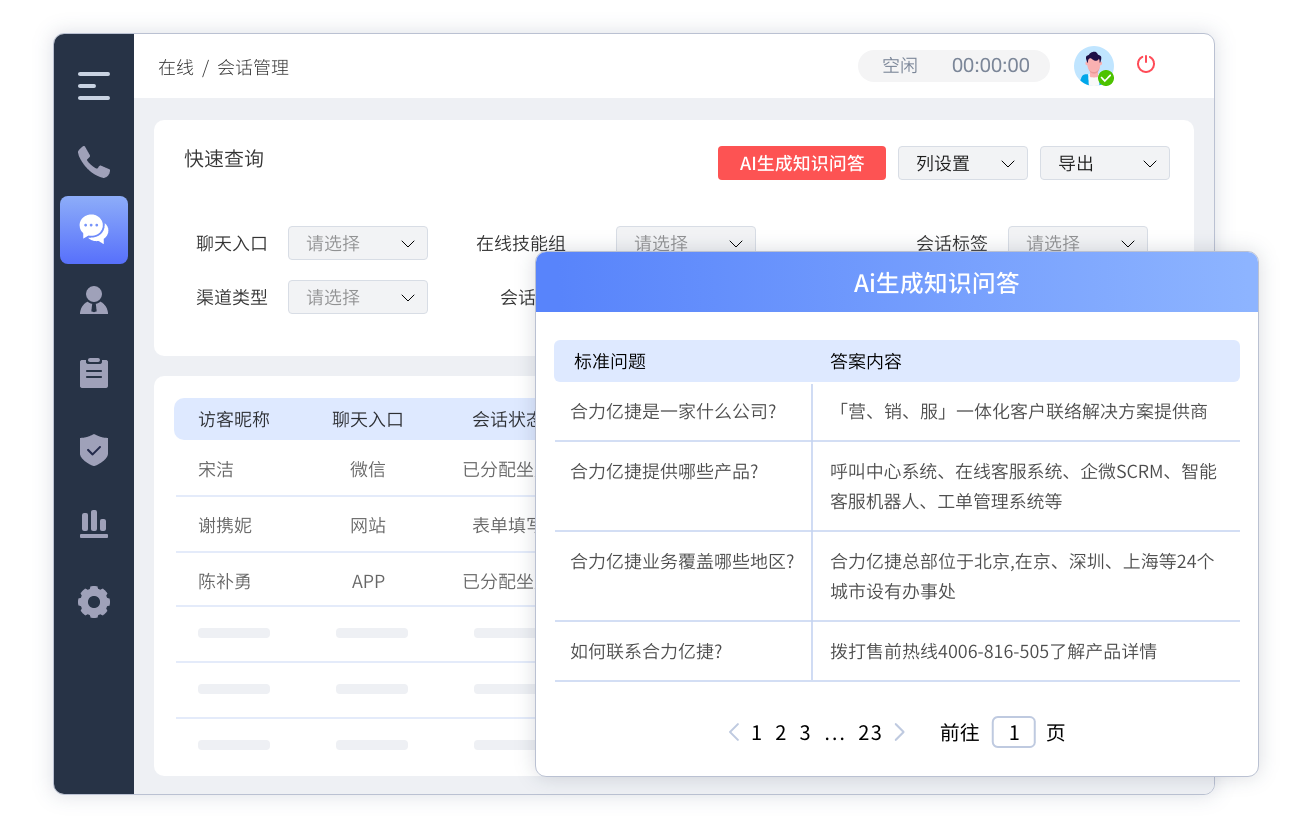Click the user avatar in header

(x=1093, y=66)
